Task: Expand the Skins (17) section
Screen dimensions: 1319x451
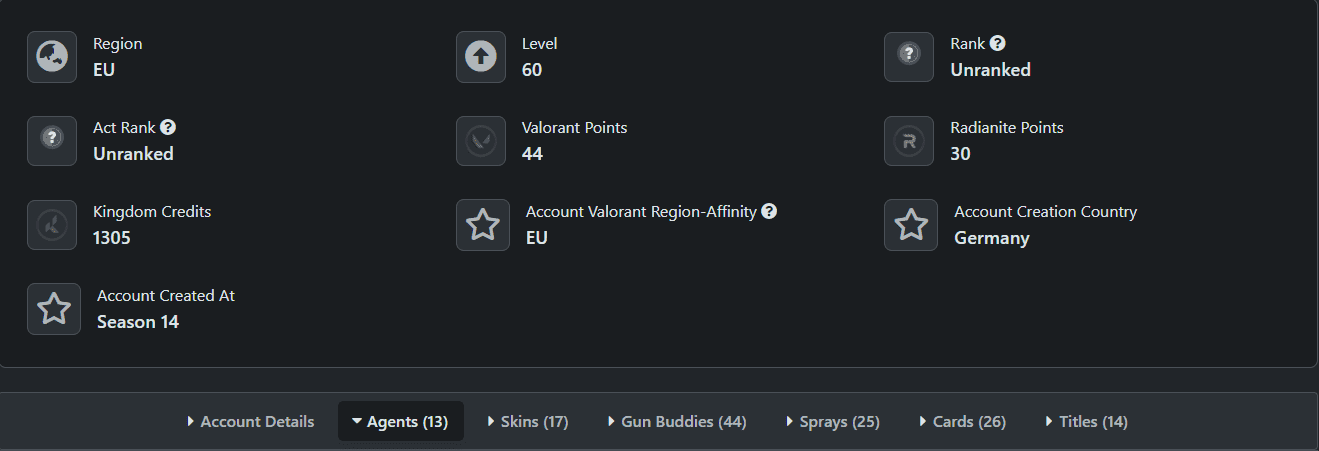Action: 528,422
